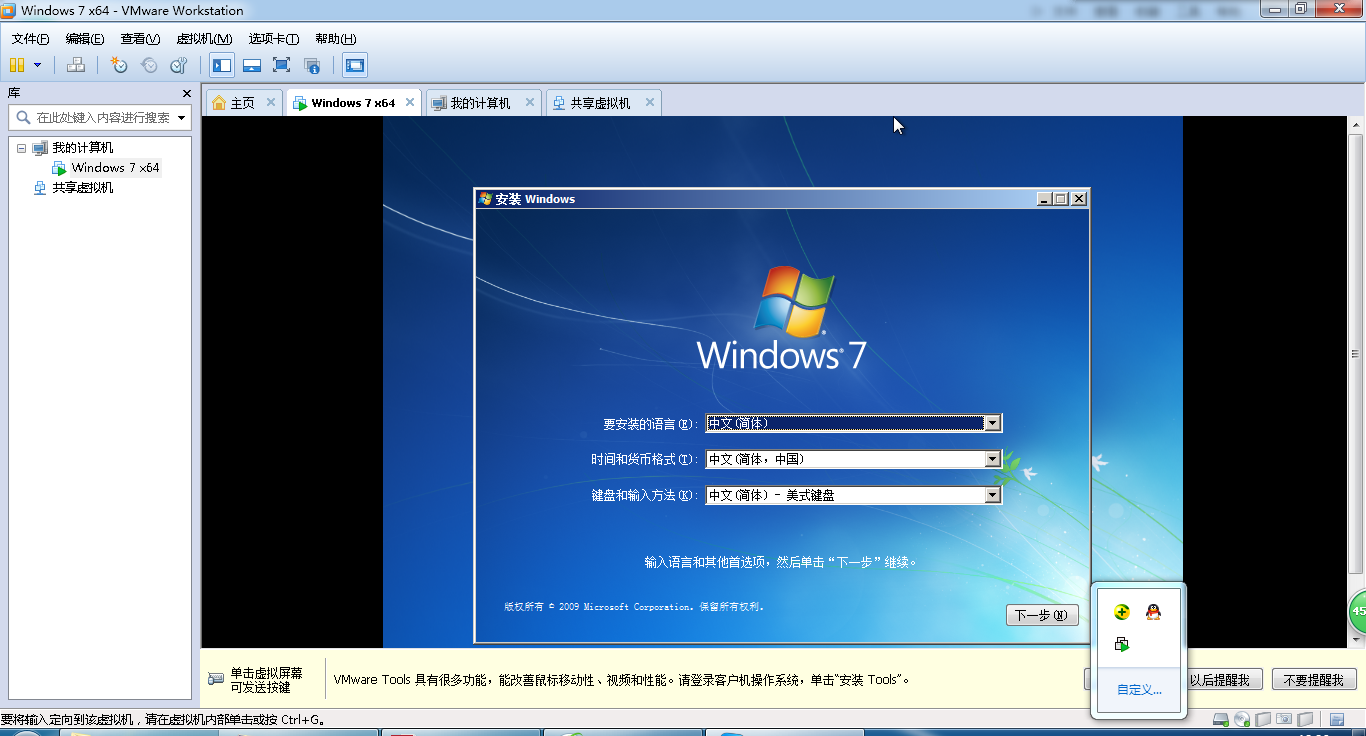The height and width of the screenshot is (736, 1366).
Task: Close the 共享虚拟机 tab
Action: [x=649, y=102]
